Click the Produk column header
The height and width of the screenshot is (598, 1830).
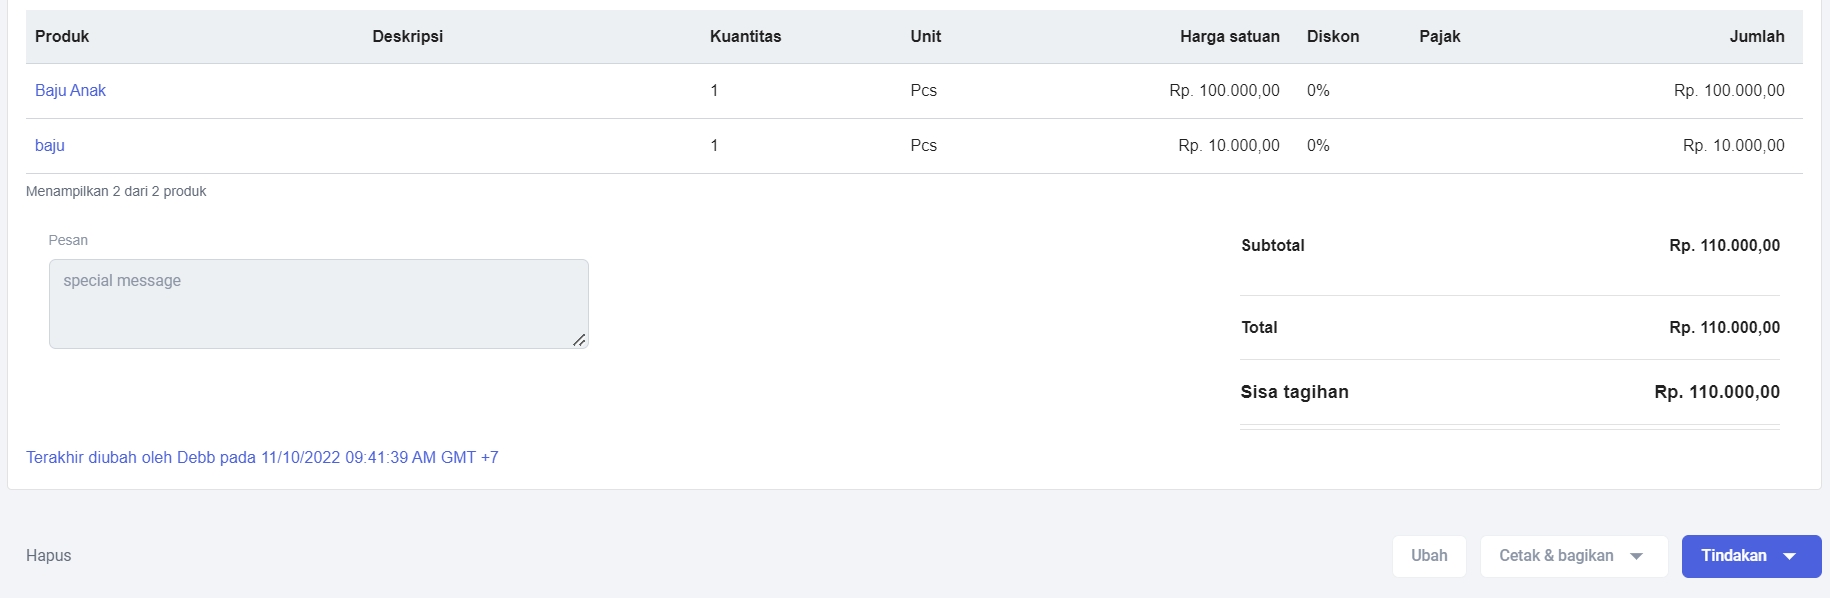[x=62, y=36]
